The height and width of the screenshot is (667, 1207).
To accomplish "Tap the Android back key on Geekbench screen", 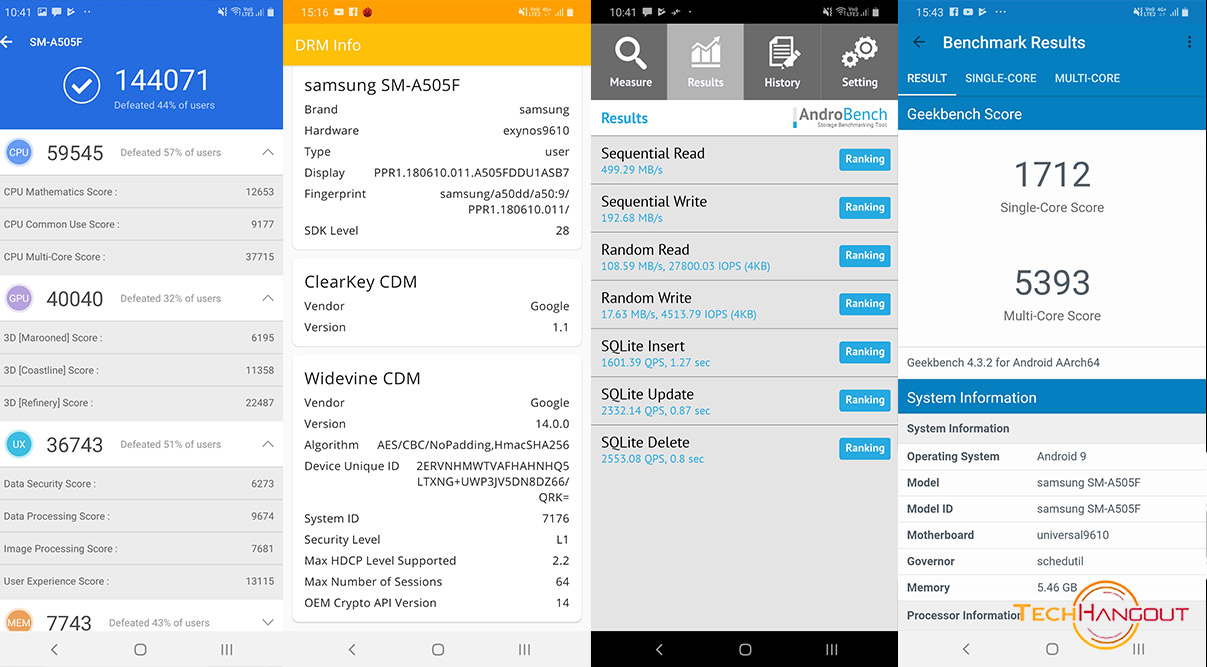I will (966, 649).
